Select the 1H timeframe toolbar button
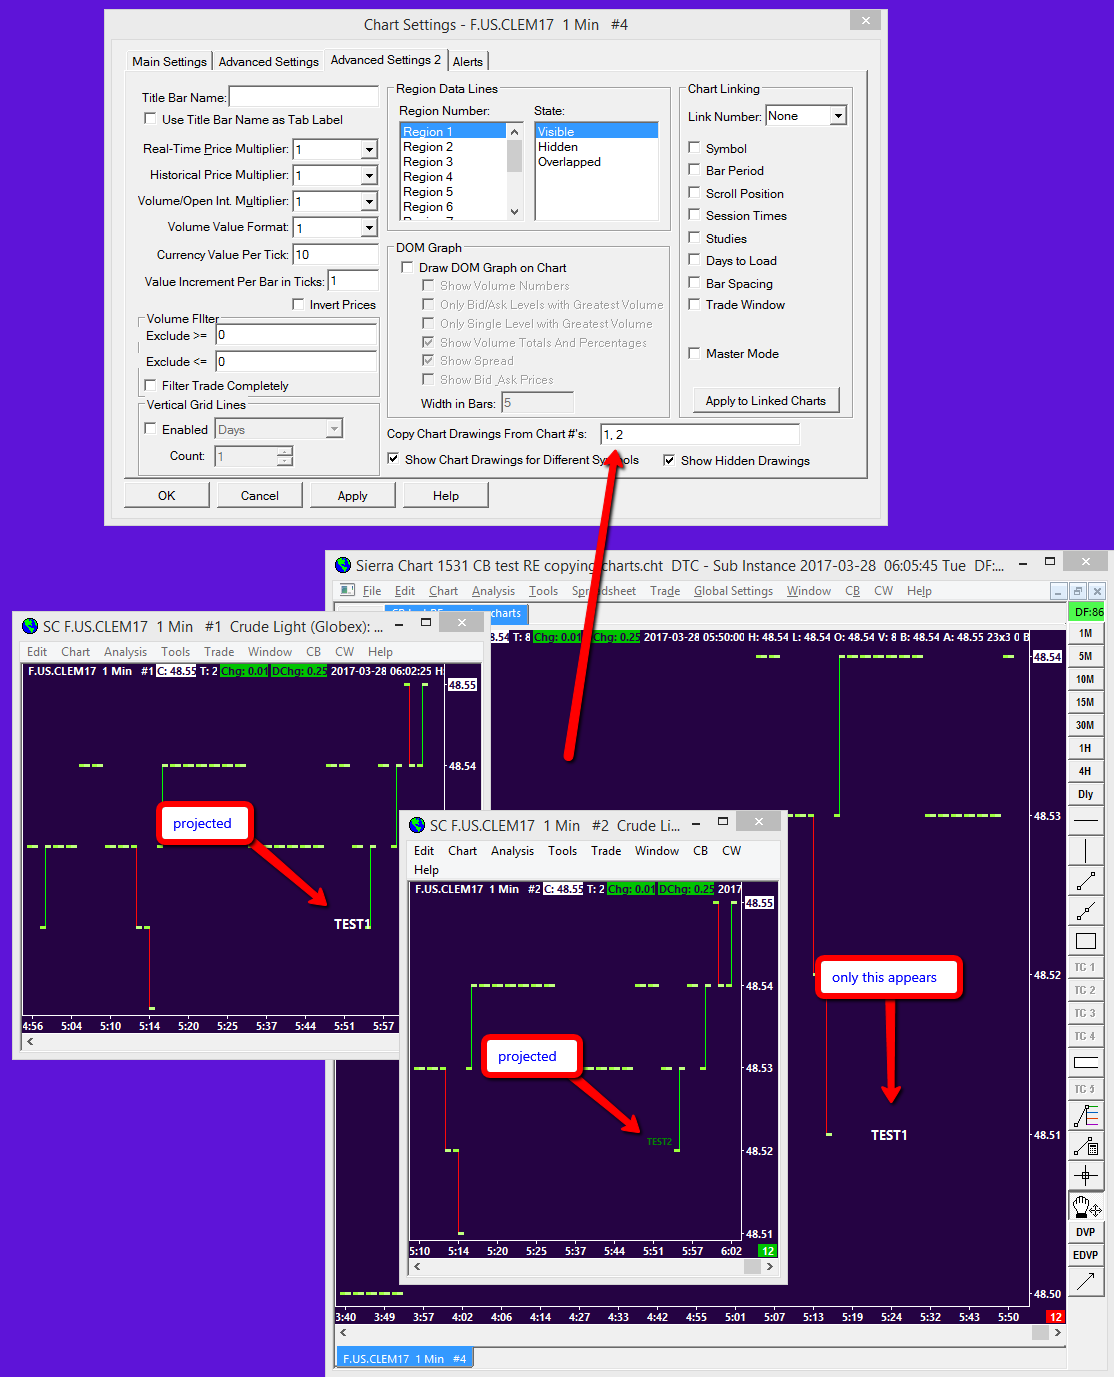Image resolution: width=1114 pixels, height=1377 pixels. tap(1085, 748)
